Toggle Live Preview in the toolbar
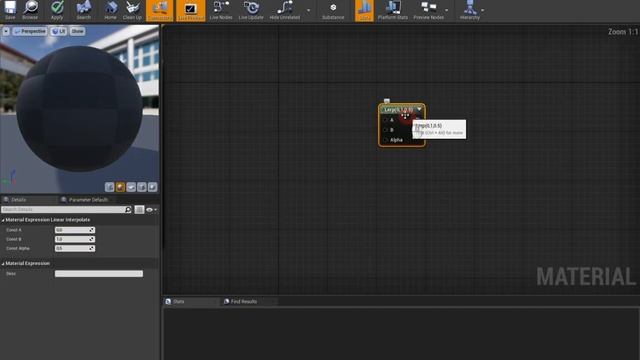Image resolution: width=640 pixels, height=360 pixels. [x=191, y=10]
